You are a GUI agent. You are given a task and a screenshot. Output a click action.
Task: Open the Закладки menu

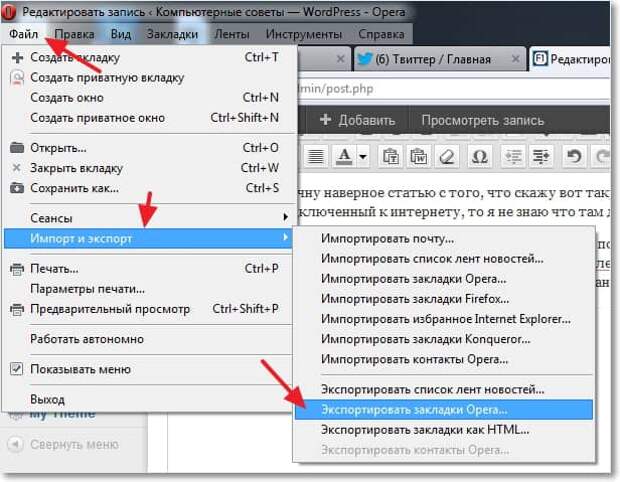[x=172, y=34]
